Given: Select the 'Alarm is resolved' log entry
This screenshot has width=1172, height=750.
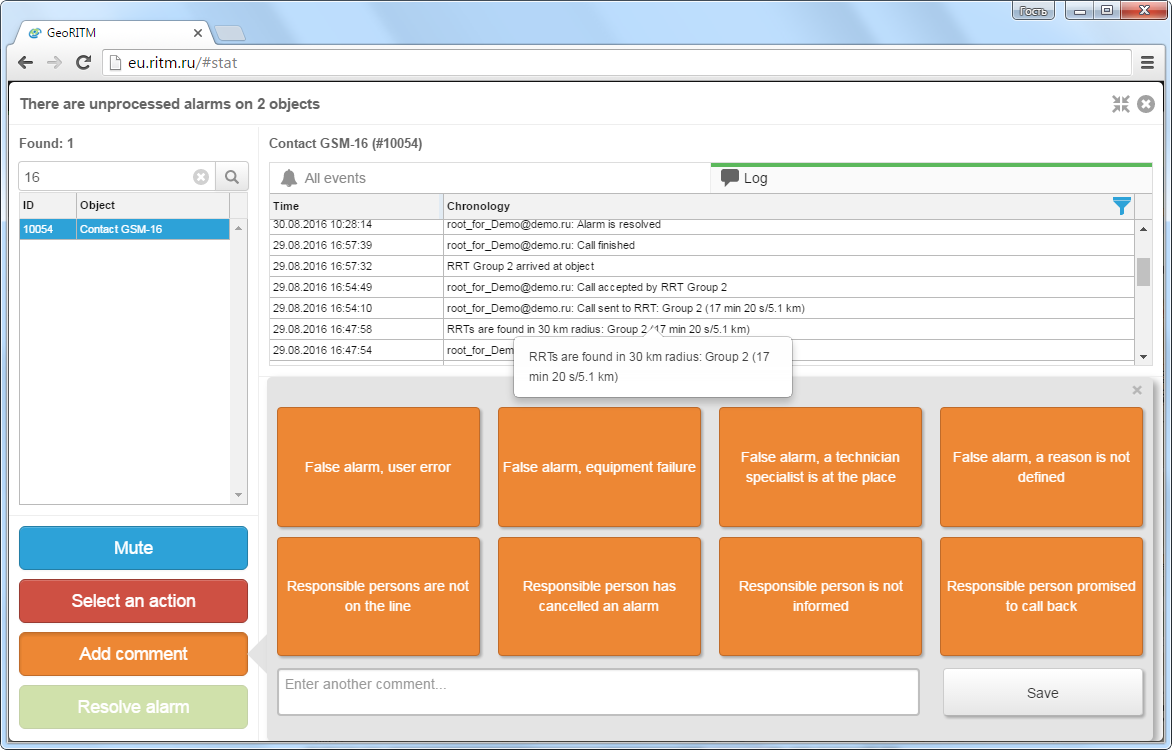Looking at the screenshot, I should tap(702, 225).
